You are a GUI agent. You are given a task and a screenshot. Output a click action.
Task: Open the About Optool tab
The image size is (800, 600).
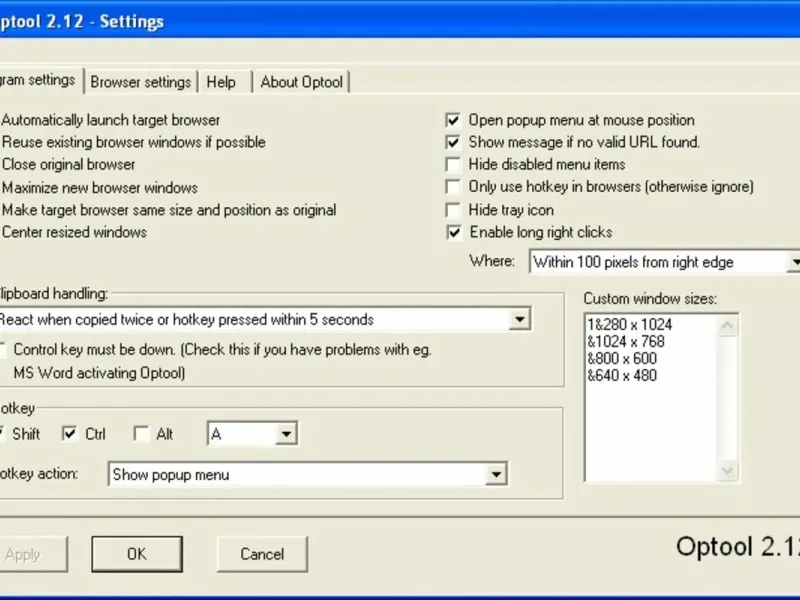302,82
